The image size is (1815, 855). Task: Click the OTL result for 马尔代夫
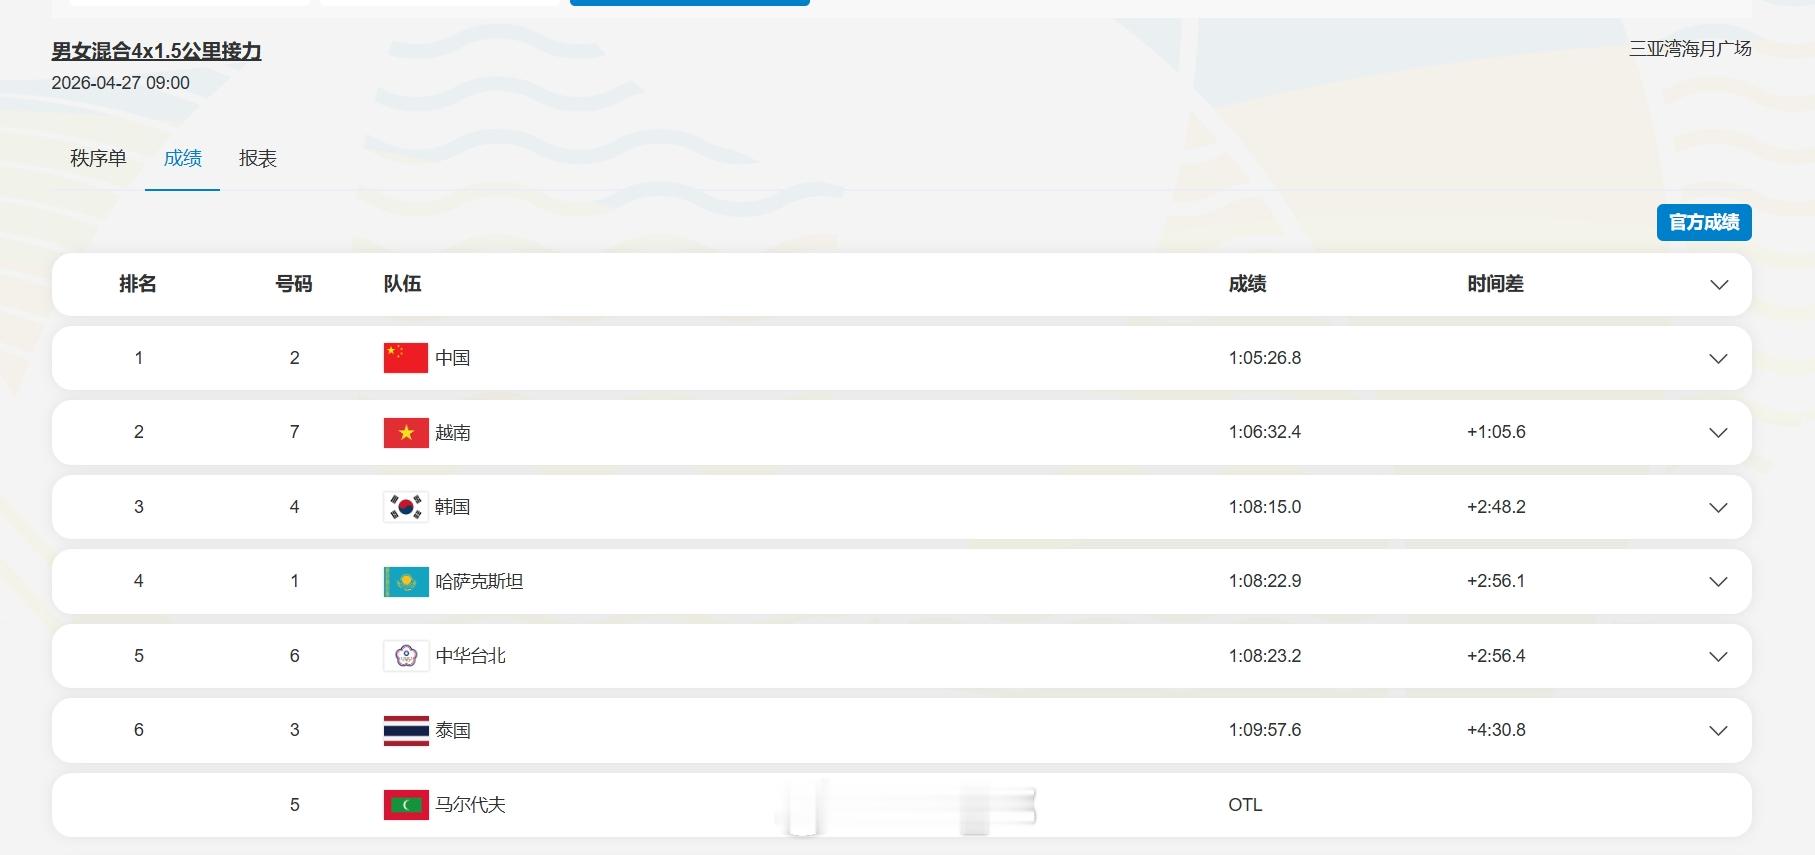coord(1245,805)
